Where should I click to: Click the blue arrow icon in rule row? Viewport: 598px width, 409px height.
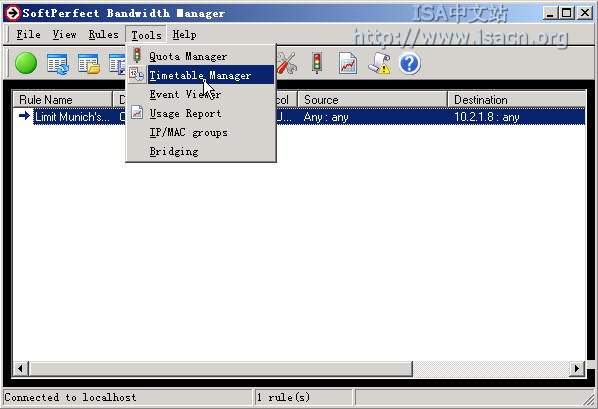click(x=24, y=116)
